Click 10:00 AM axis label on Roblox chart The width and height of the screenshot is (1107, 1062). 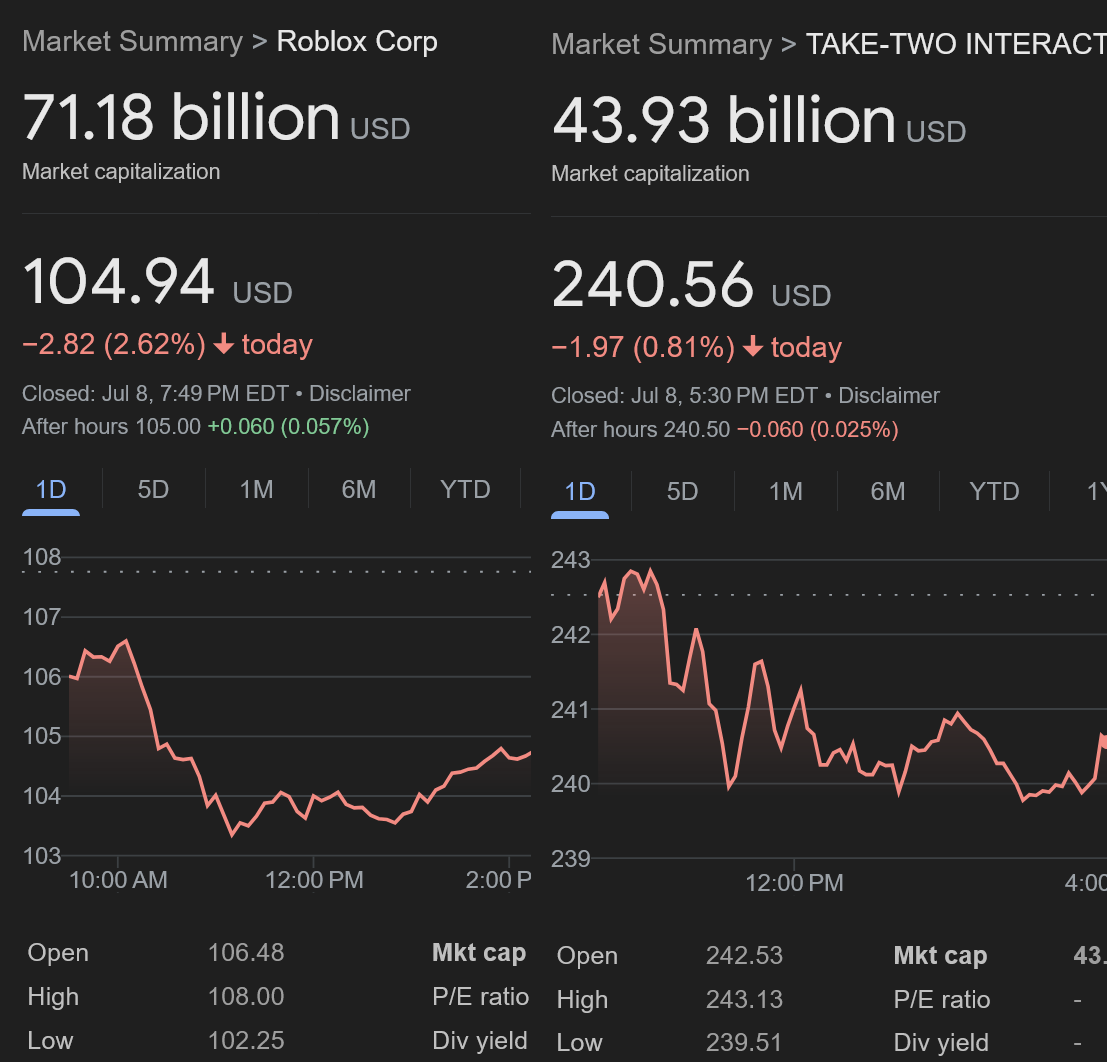pos(118,880)
